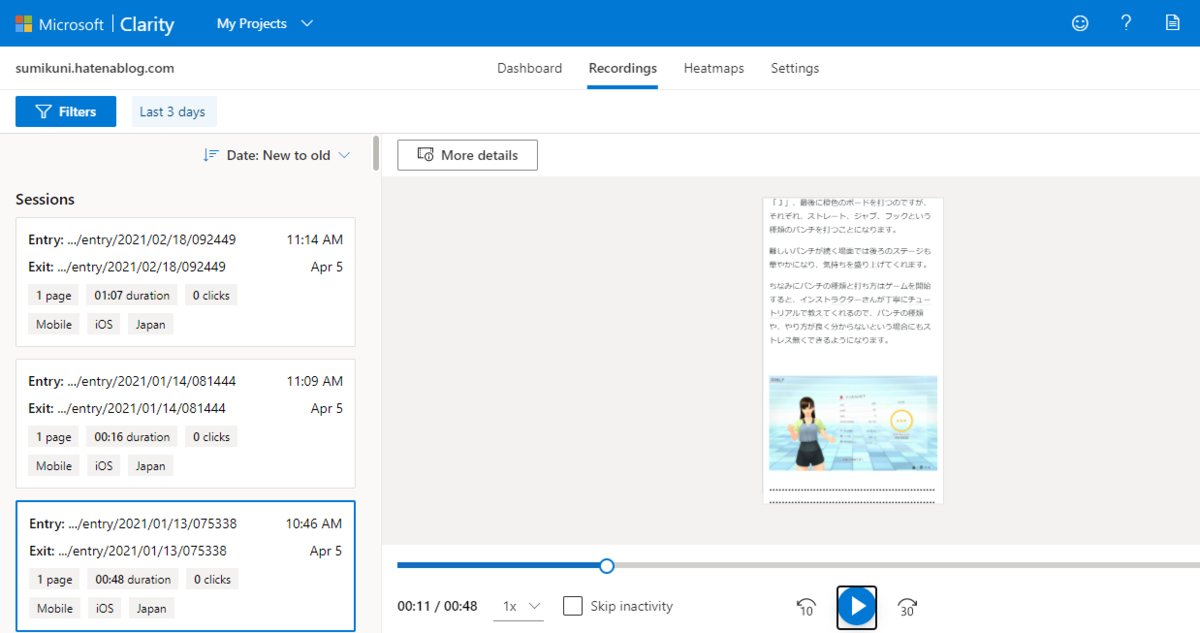
Task: Click the More details button
Action: 467,155
